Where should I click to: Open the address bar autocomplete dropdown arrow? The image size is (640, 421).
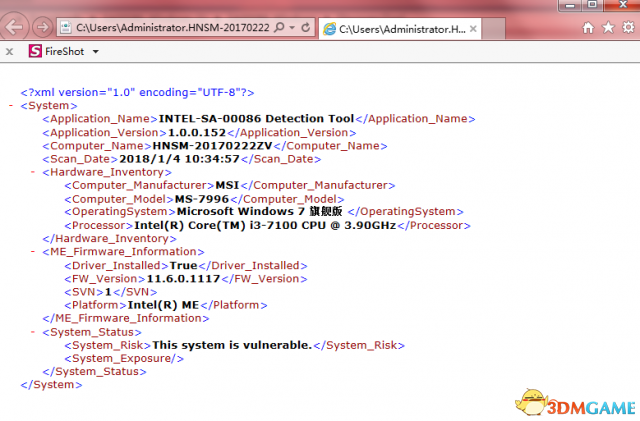[291, 29]
